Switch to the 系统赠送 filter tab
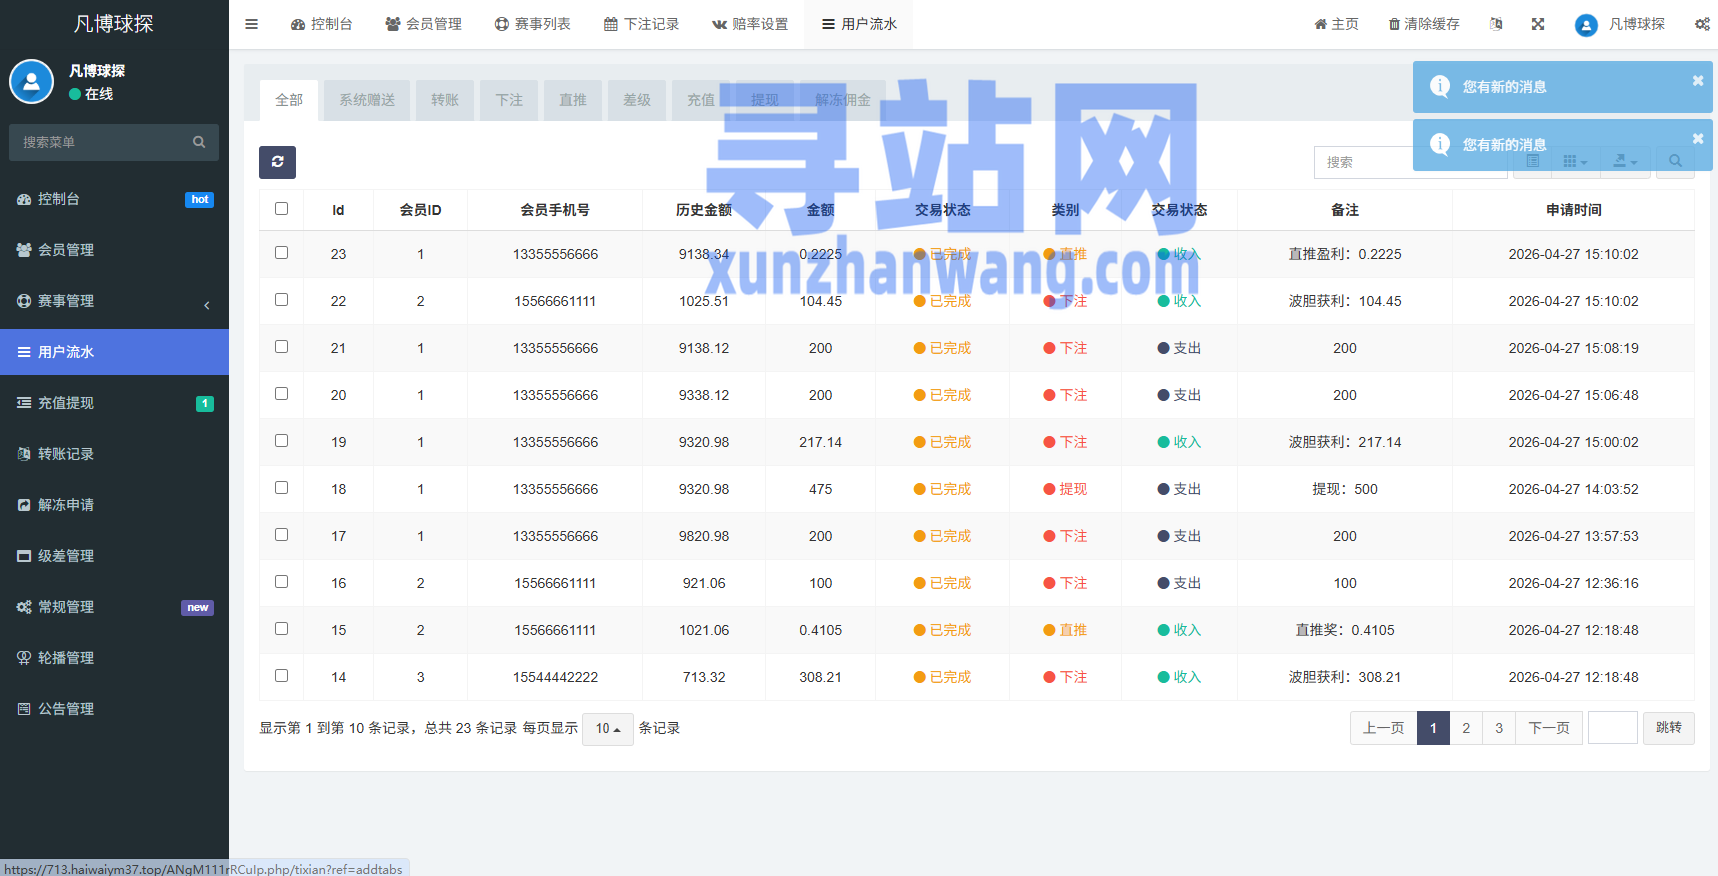 367,100
